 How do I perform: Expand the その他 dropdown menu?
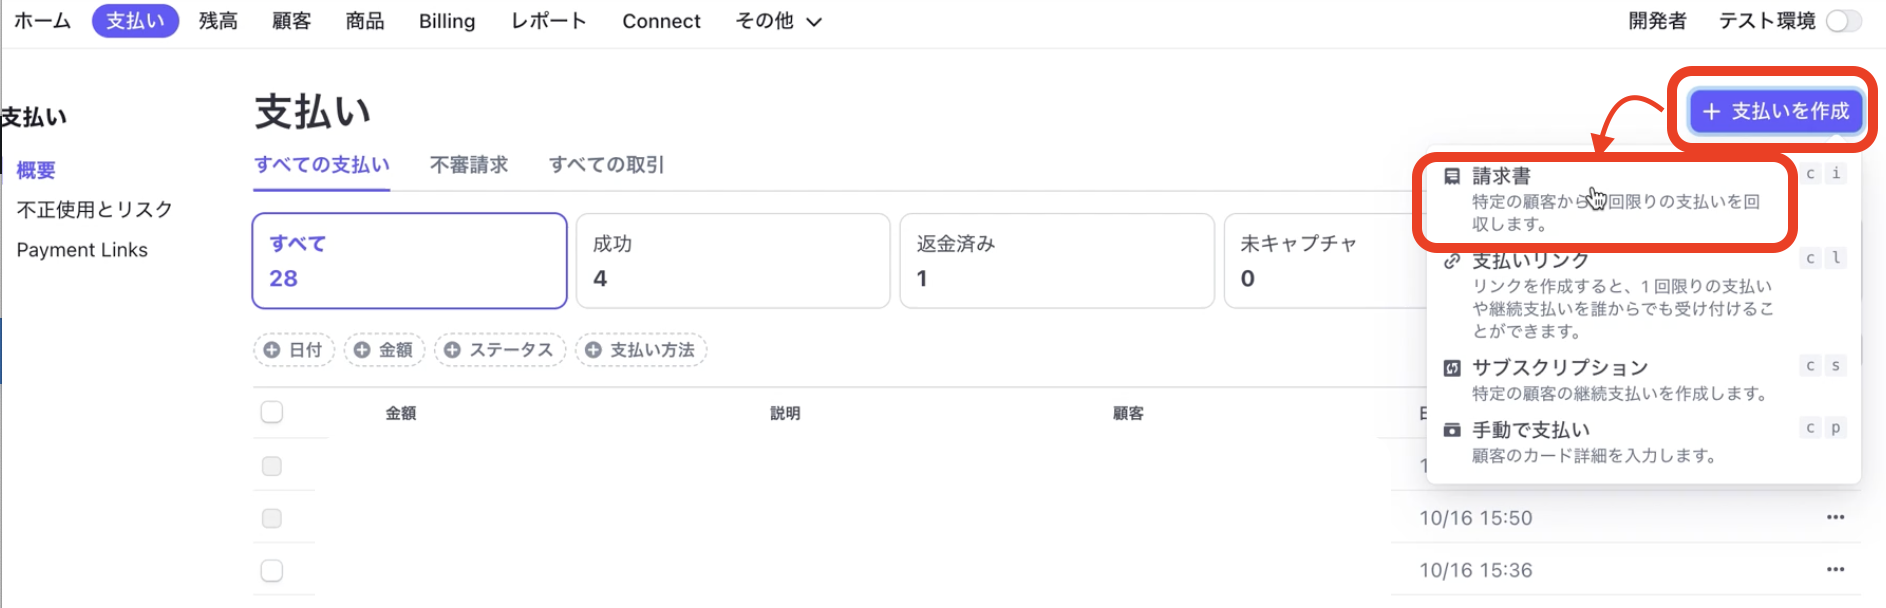[x=778, y=21]
